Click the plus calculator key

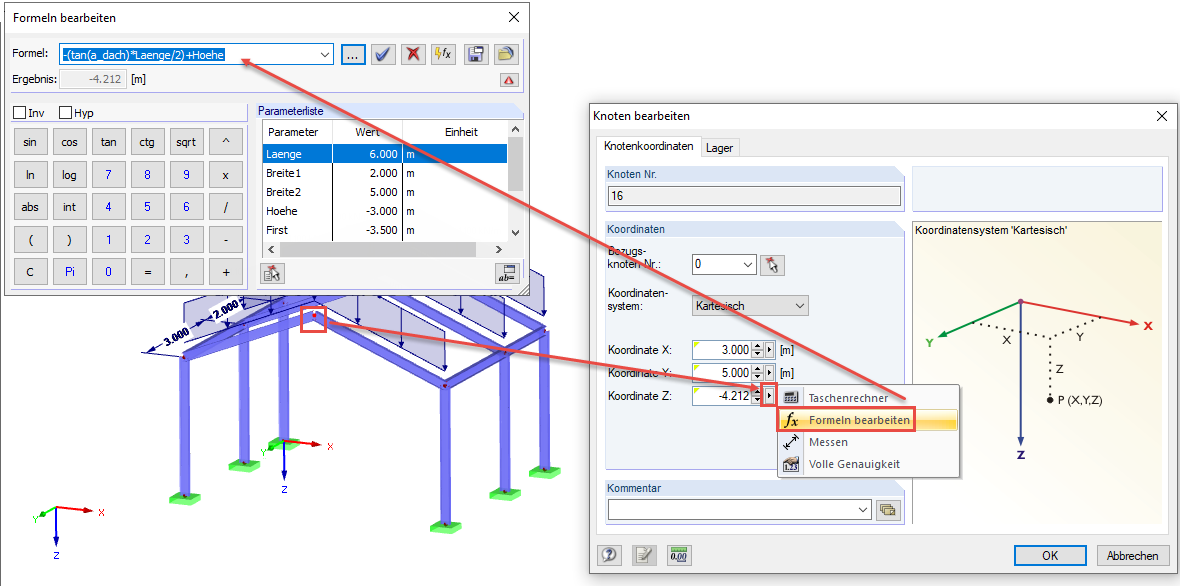point(225,272)
